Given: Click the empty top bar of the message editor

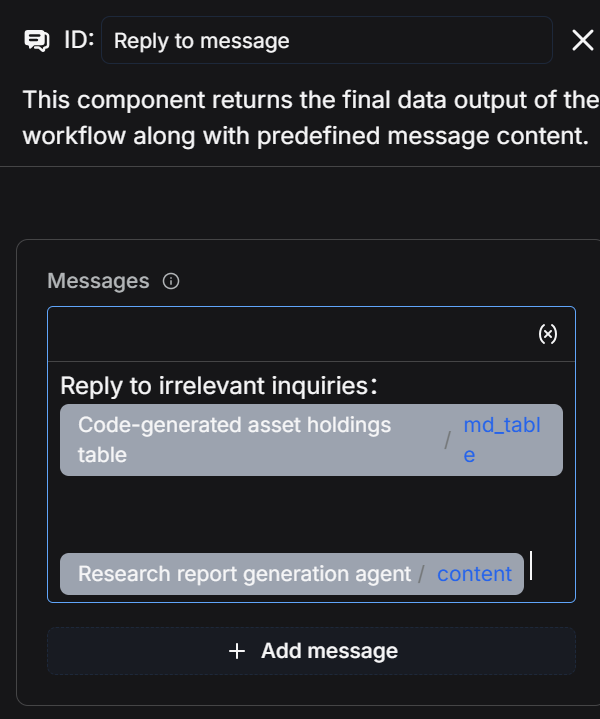Looking at the screenshot, I should [290, 334].
